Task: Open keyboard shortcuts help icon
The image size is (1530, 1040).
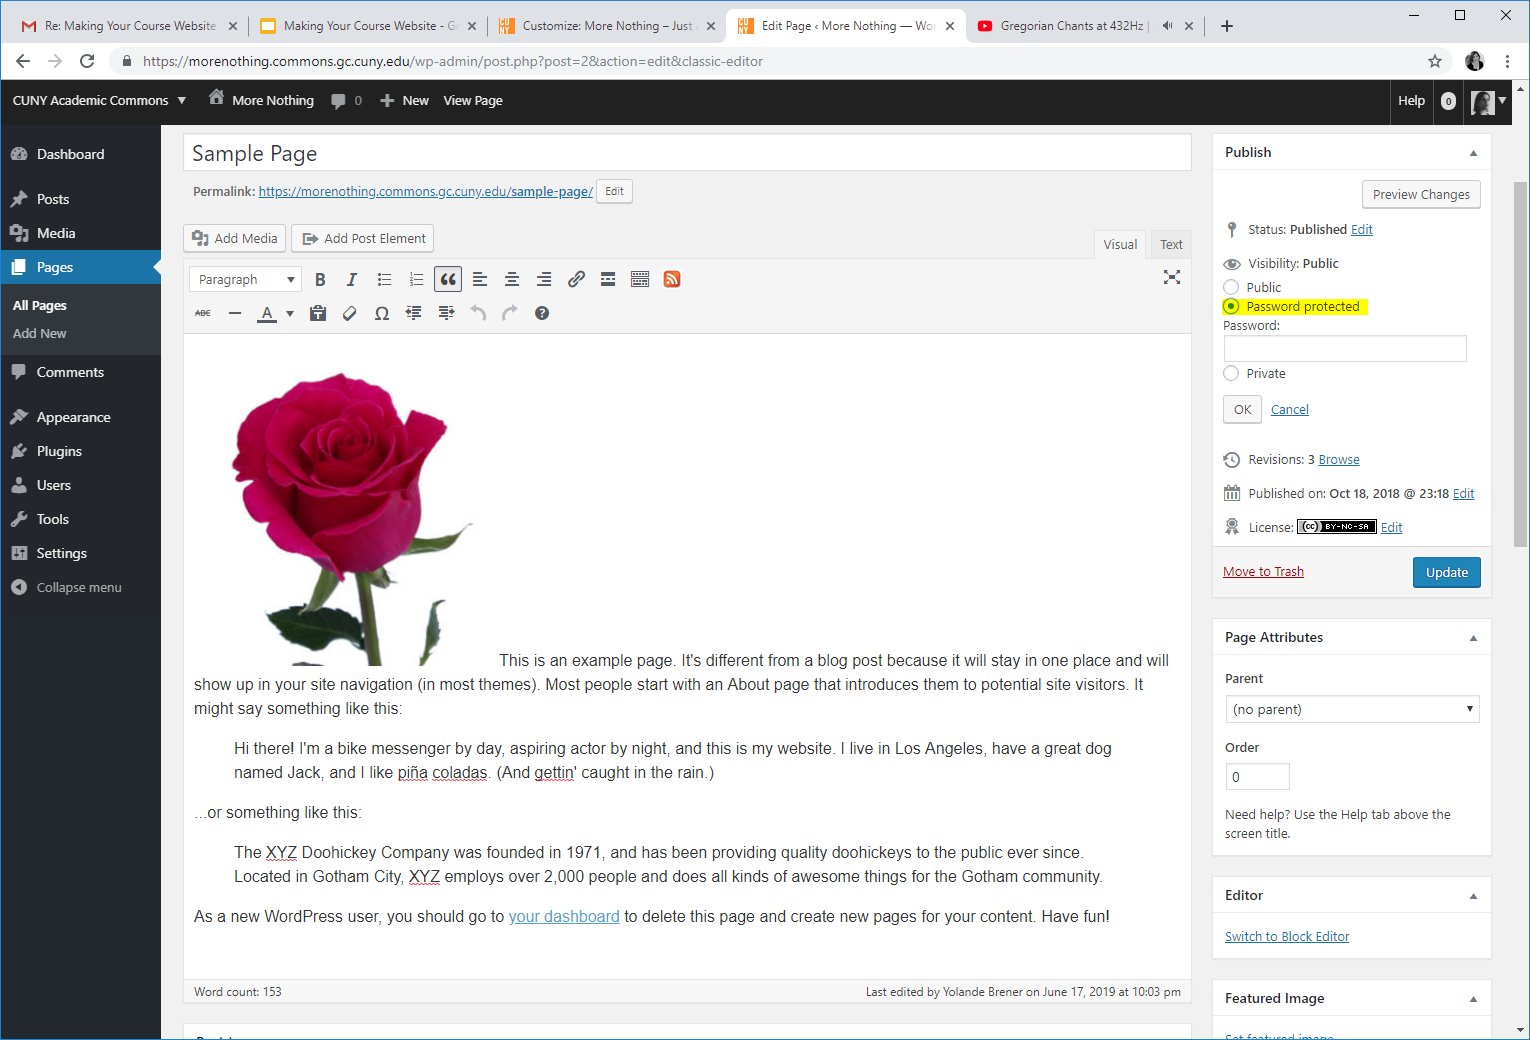Action: coord(542,314)
